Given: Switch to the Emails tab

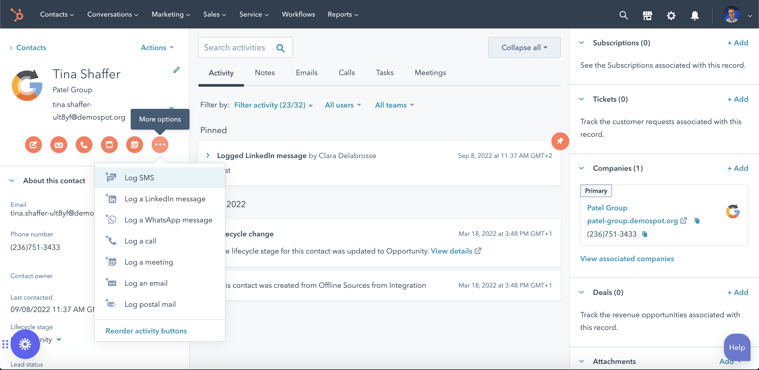Looking at the screenshot, I should click(306, 73).
